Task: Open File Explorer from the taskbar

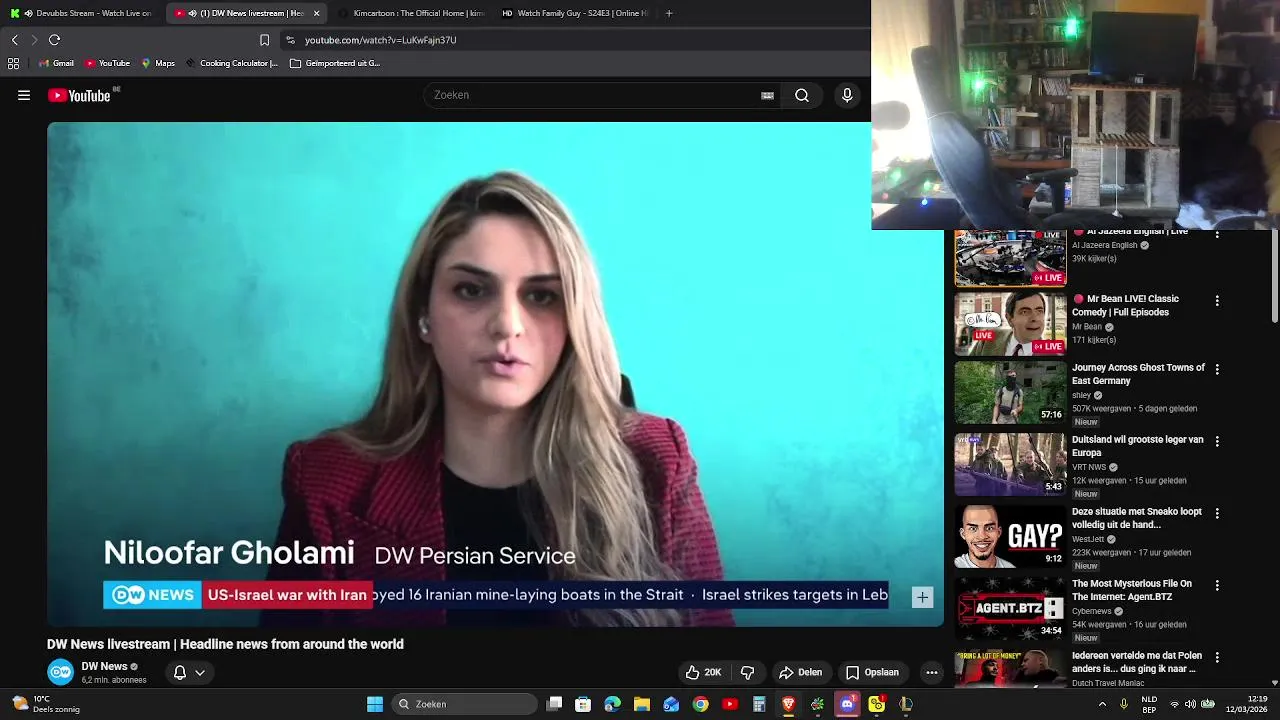Action: click(x=642, y=704)
